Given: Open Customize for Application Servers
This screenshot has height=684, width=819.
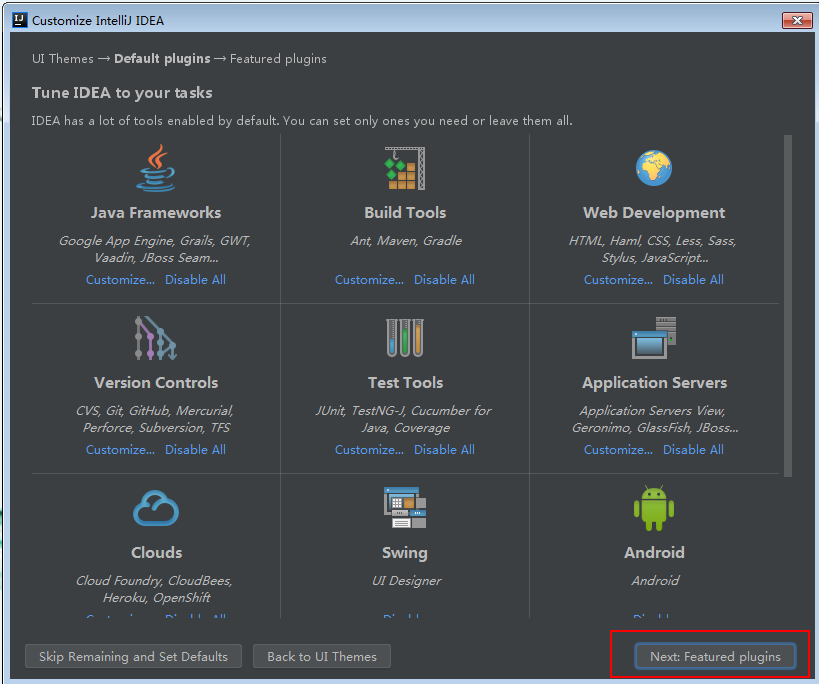Looking at the screenshot, I should pyautogui.click(x=618, y=450).
